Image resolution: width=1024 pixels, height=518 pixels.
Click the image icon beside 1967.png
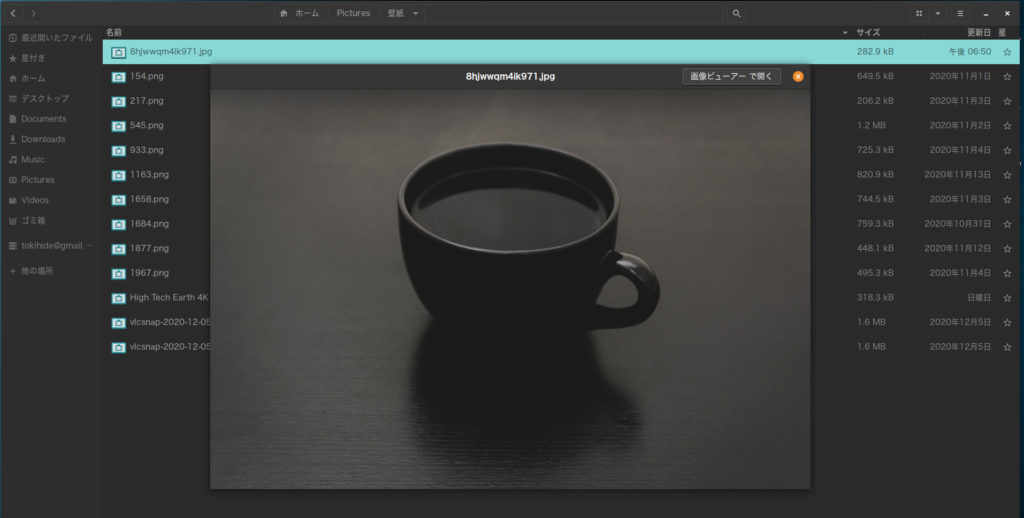pyautogui.click(x=118, y=274)
